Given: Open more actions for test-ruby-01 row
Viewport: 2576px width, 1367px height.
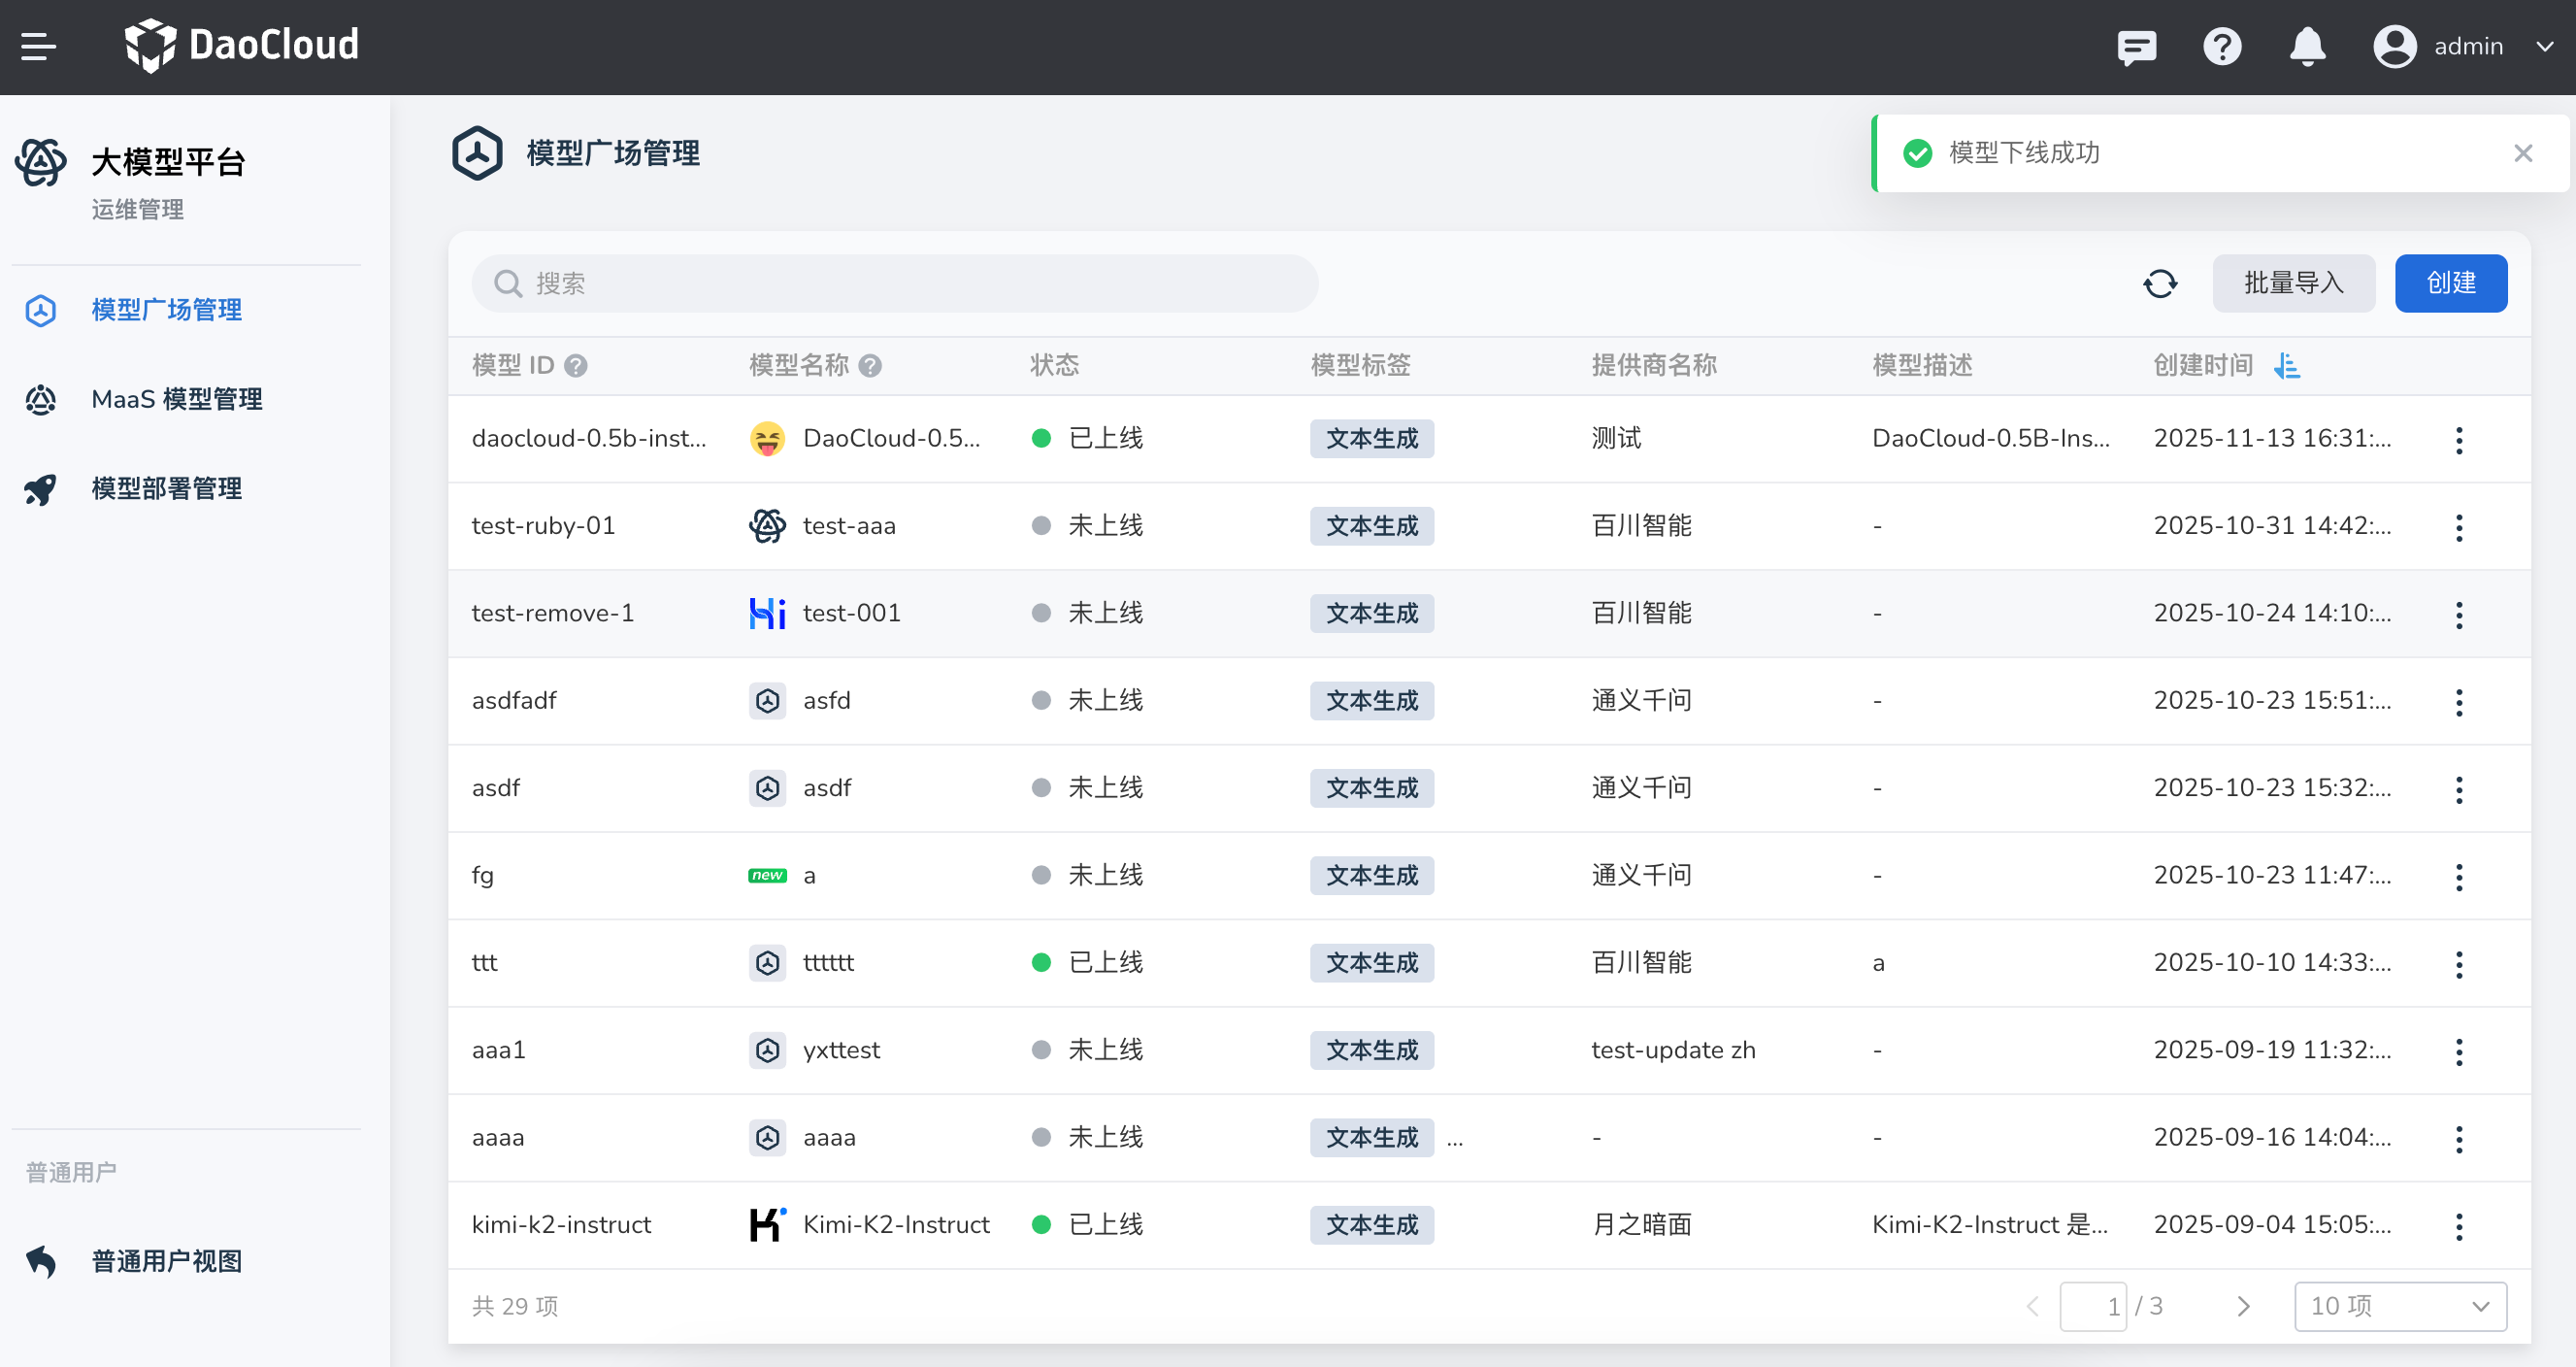Looking at the screenshot, I should 2459,527.
